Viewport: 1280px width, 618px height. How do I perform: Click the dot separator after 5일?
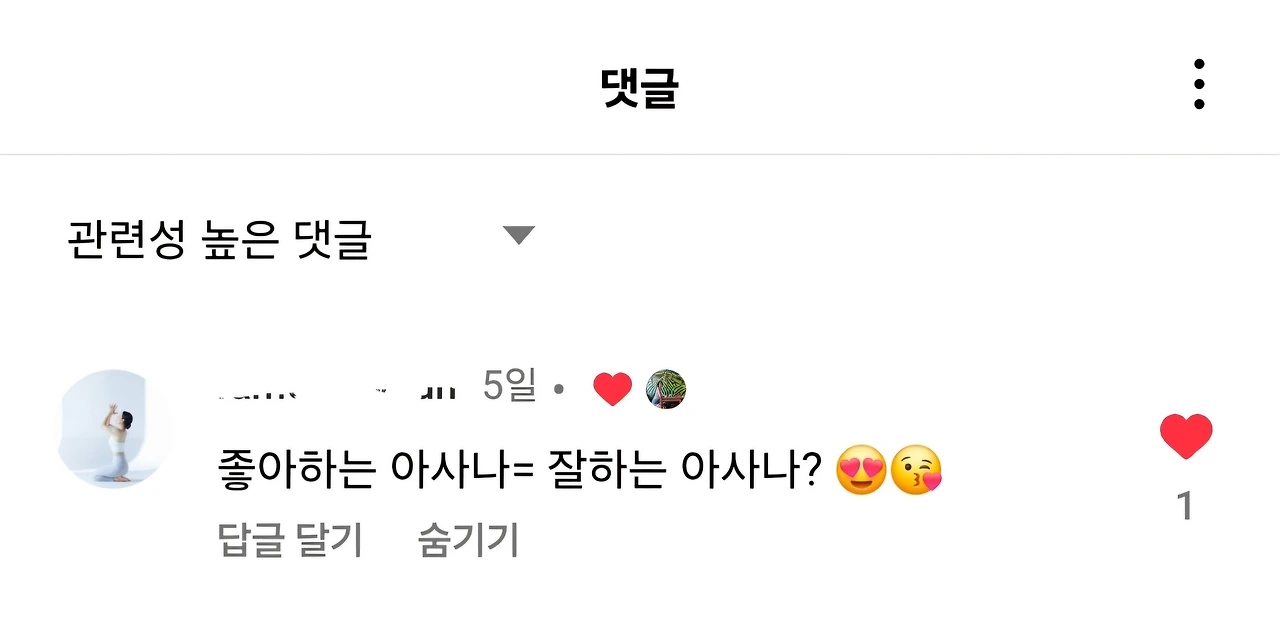[x=559, y=389]
